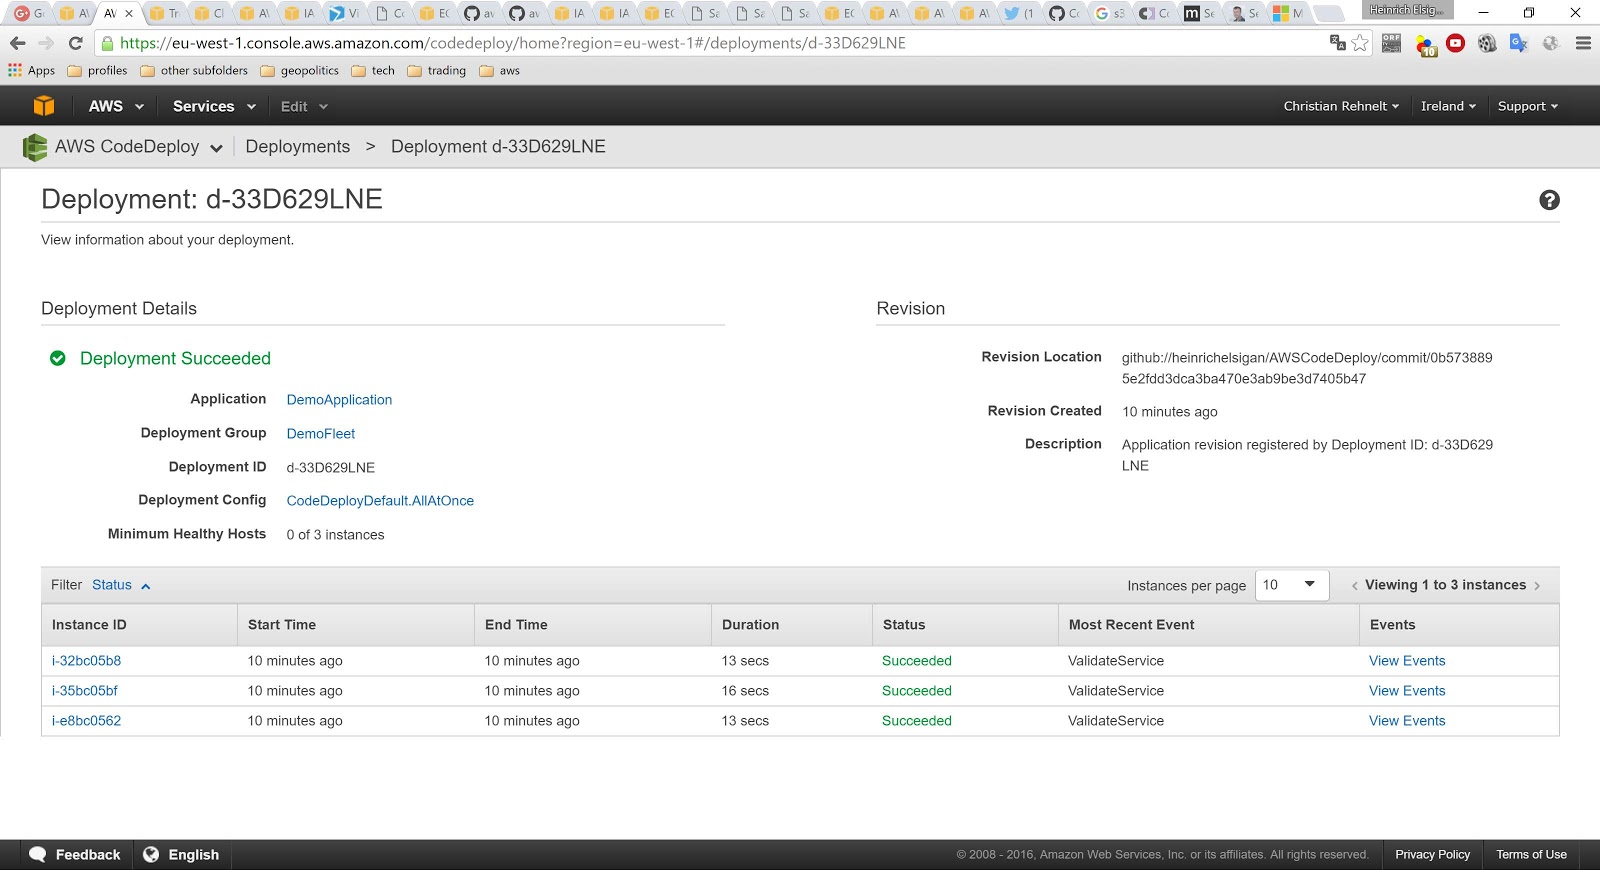Open the Instances per page dropdown
Viewport: 1600px width, 870px height.
pyautogui.click(x=1291, y=585)
